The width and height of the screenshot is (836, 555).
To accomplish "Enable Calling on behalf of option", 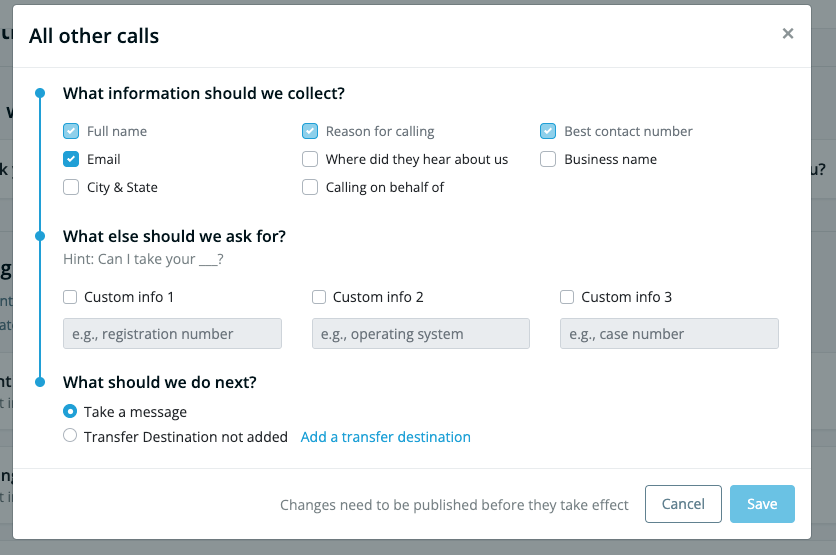I will pos(310,187).
